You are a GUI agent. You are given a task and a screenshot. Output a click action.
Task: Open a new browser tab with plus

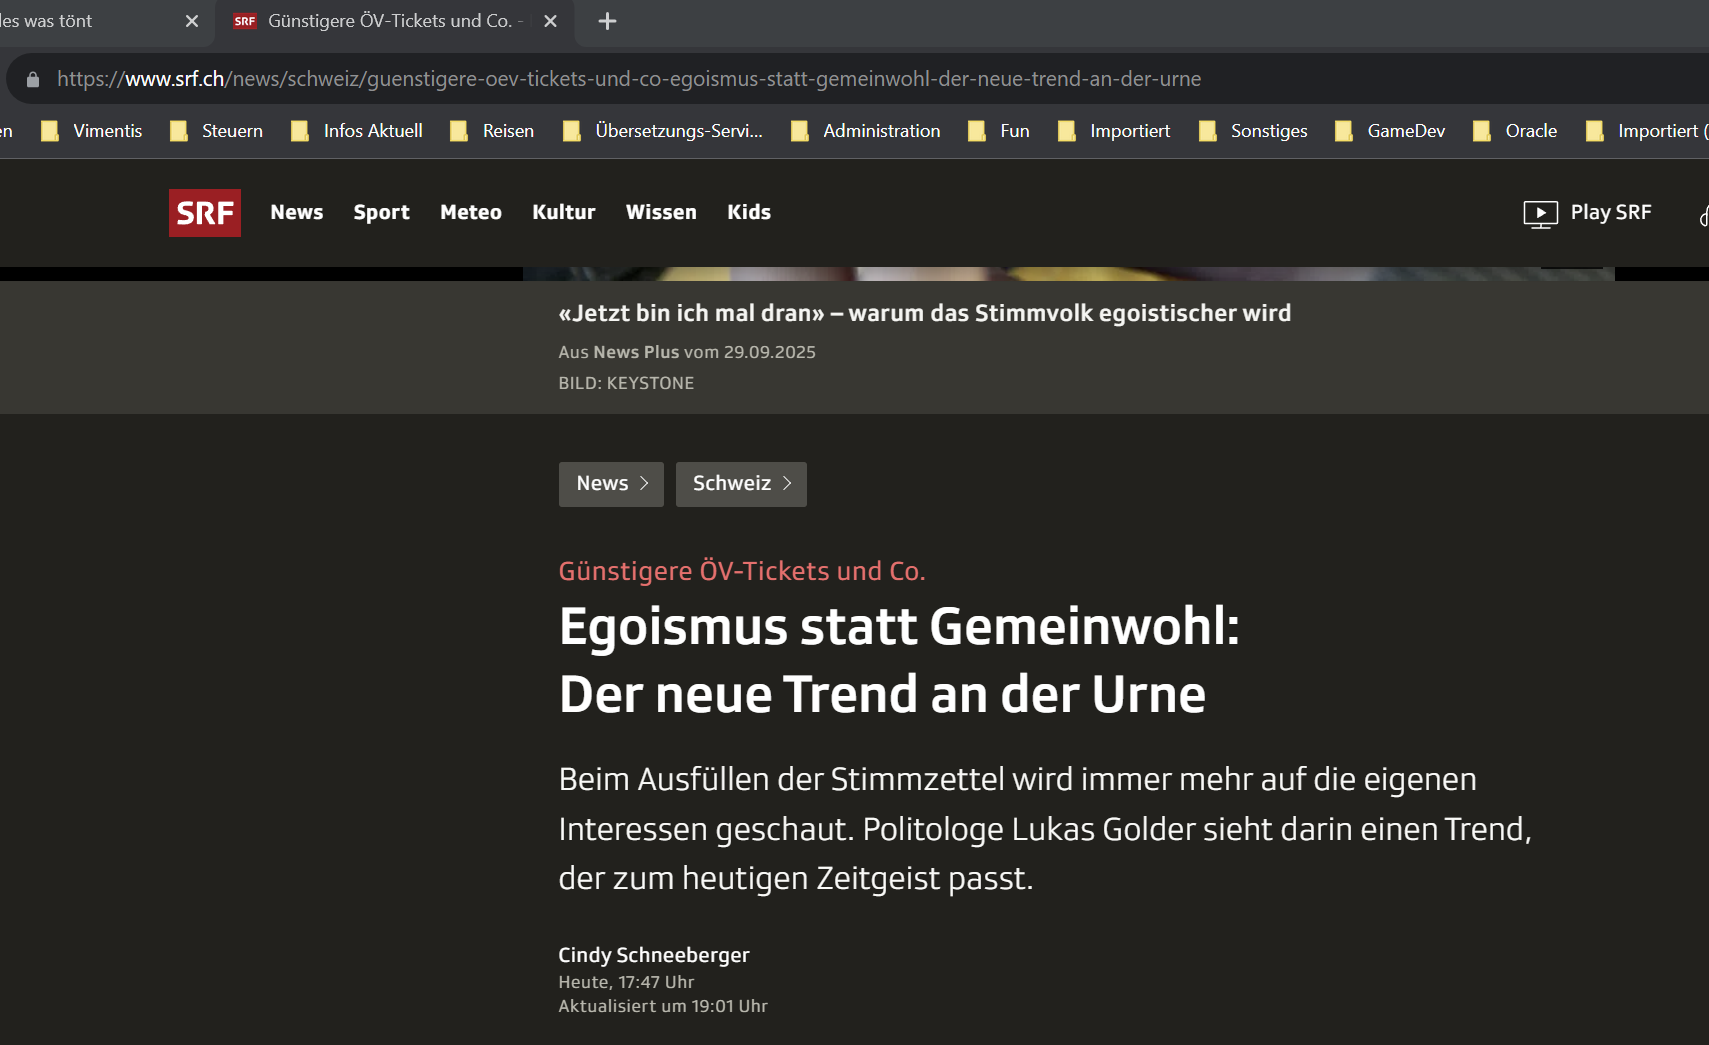point(607,21)
